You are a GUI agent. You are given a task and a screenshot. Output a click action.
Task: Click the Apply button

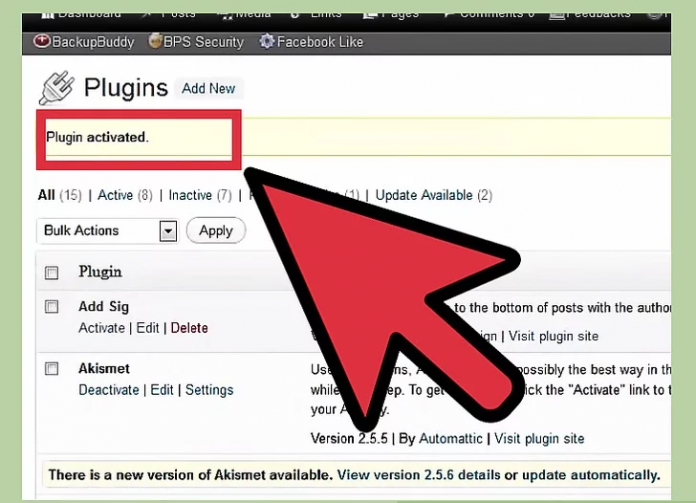215,231
